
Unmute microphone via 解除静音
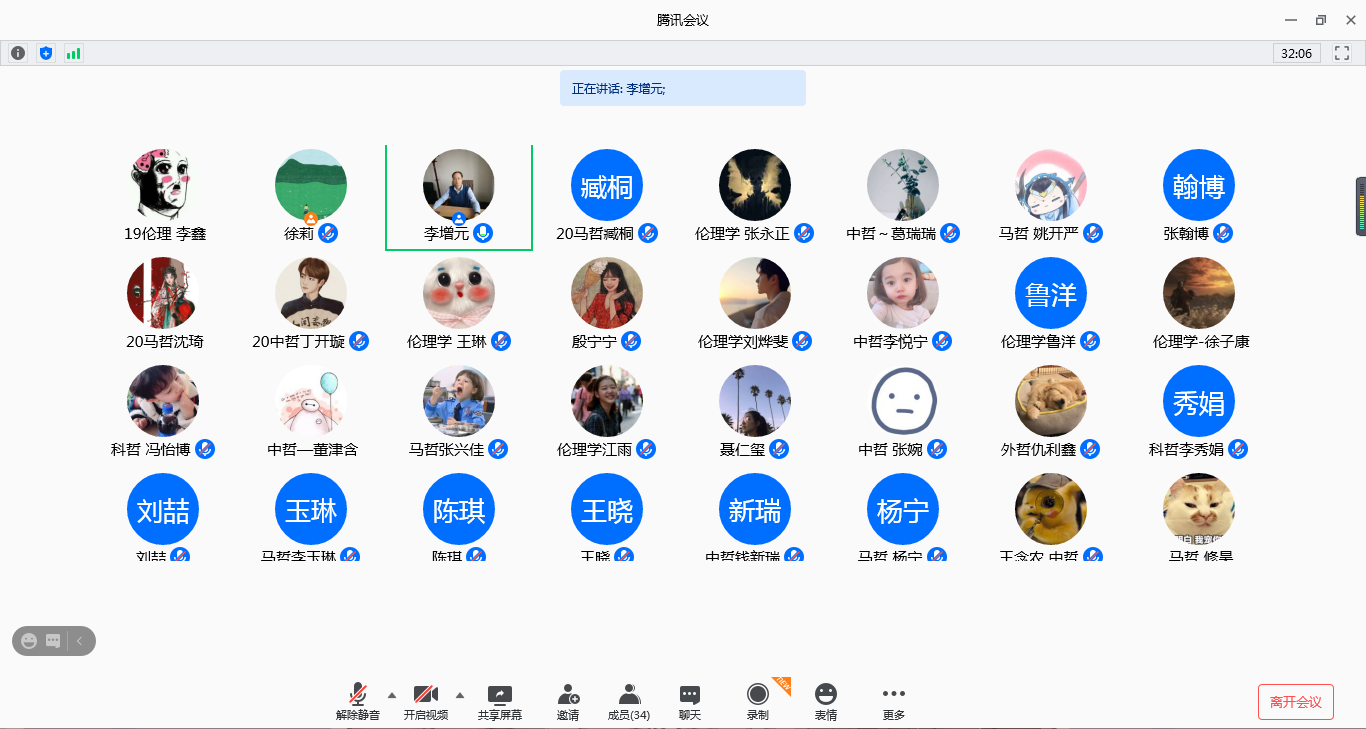click(x=357, y=702)
